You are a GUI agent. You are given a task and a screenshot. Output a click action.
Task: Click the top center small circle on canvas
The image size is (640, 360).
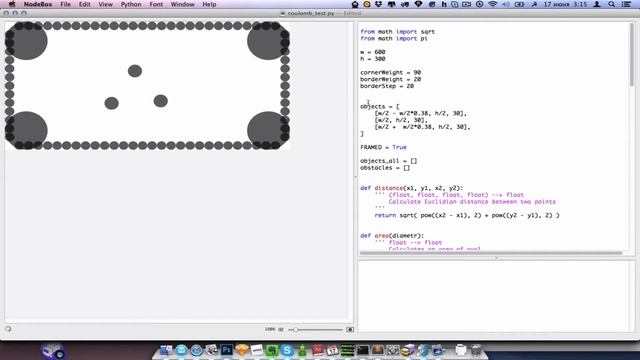135,71
